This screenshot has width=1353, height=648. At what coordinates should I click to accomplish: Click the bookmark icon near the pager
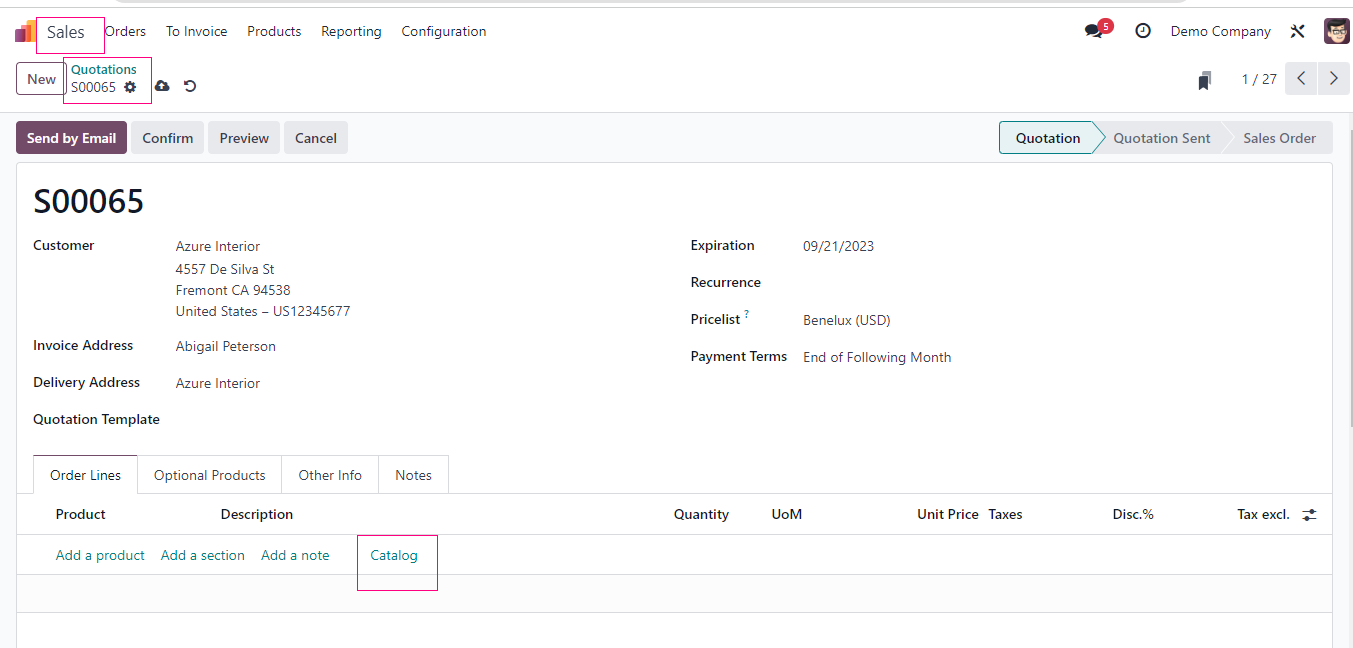1205,80
